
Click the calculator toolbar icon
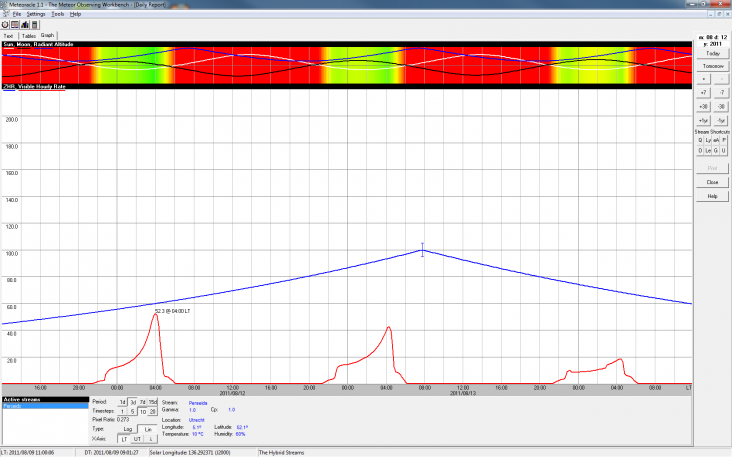click(35, 24)
